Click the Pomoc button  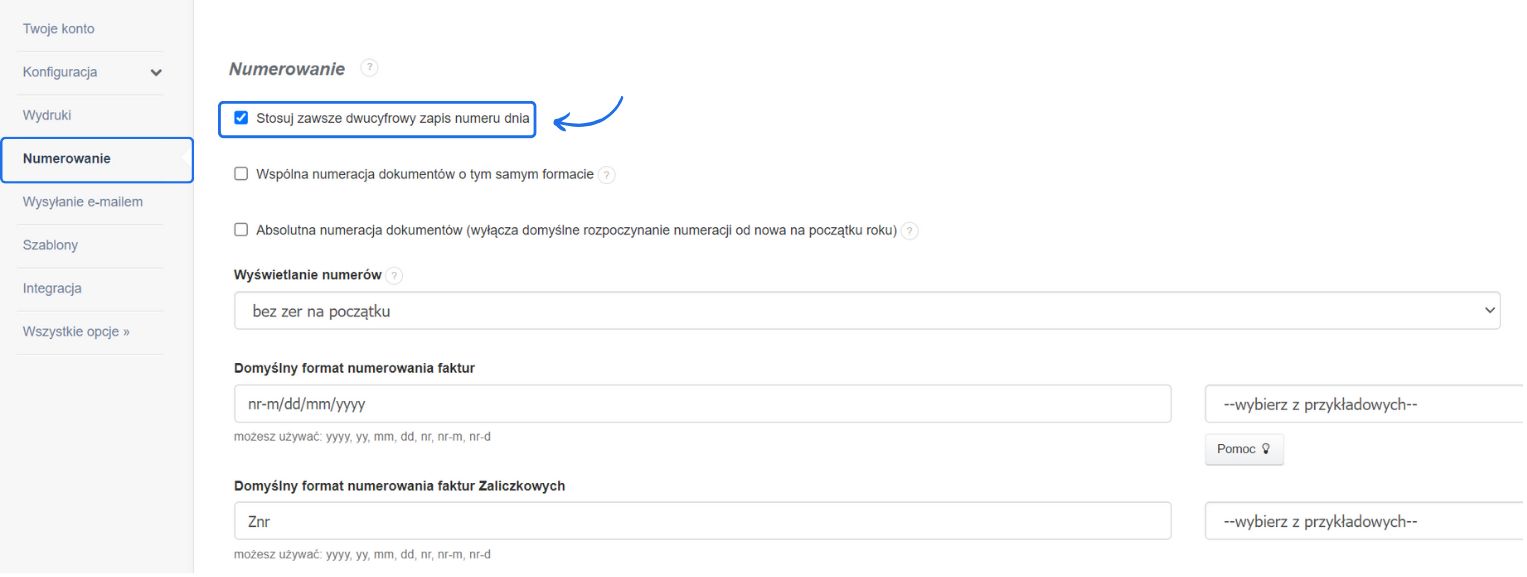click(1243, 450)
